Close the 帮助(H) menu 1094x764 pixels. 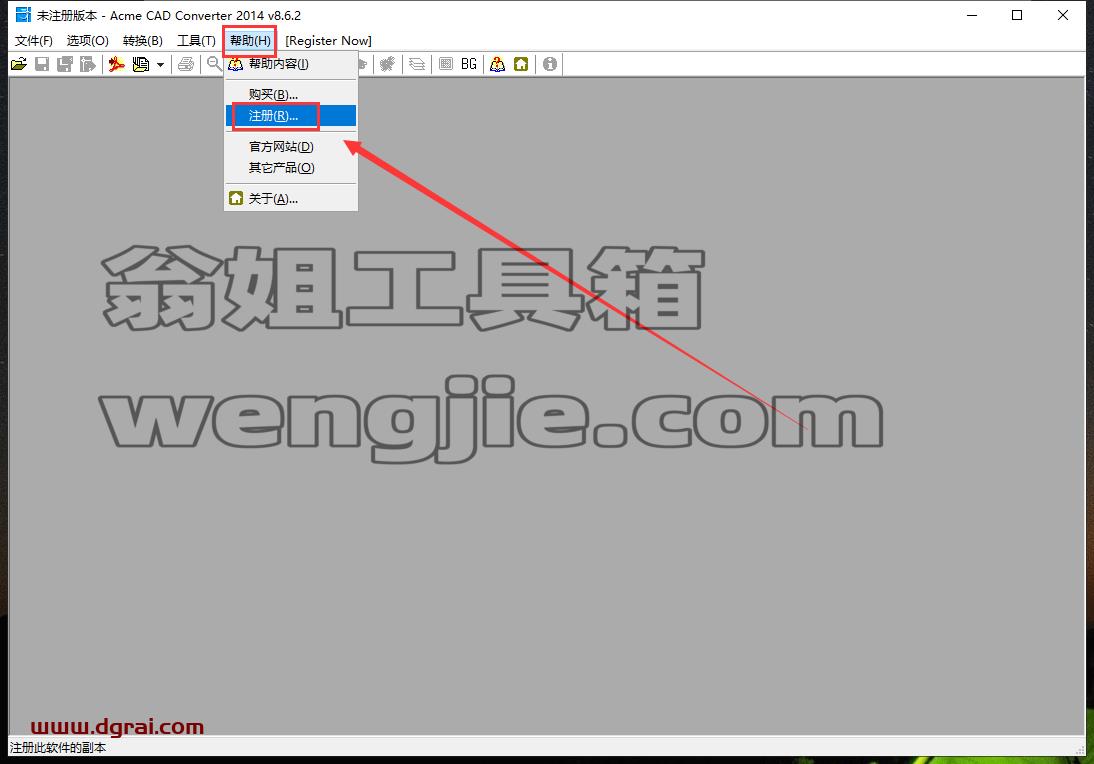(250, 40)
